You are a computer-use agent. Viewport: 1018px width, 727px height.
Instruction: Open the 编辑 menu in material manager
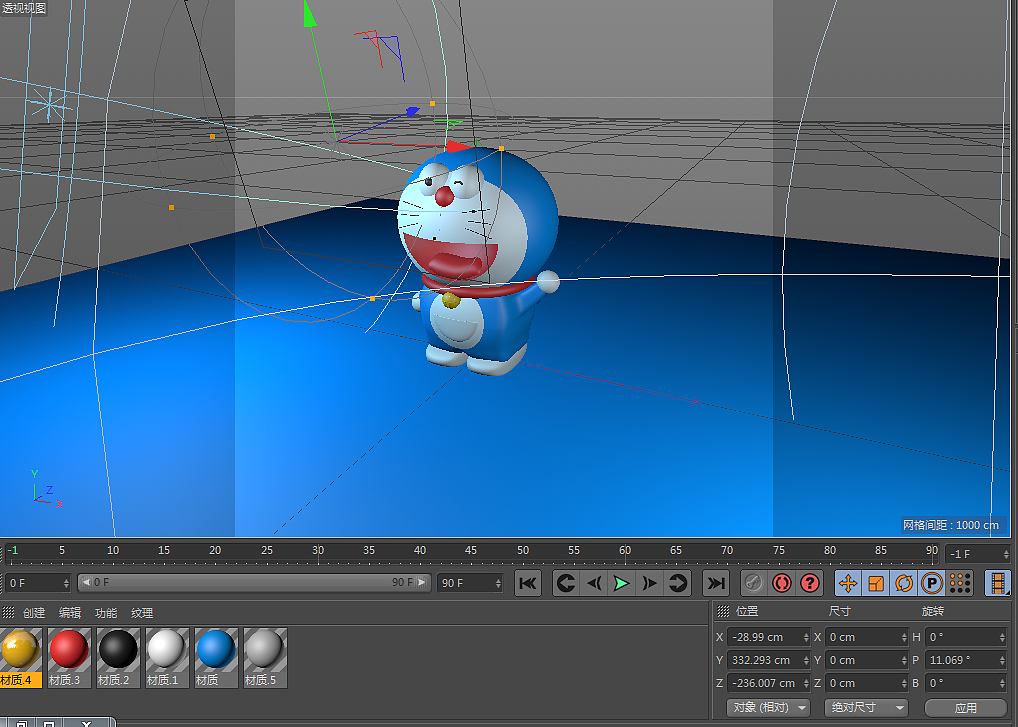coord(70,613)
